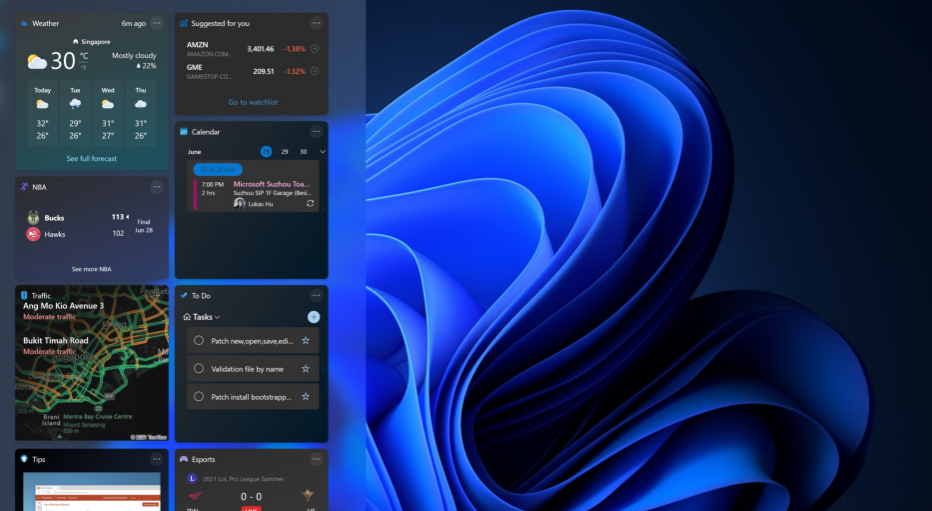Click 2021 LoL Pro League Summer title
932x511 pixels.
tap(243, 479)
